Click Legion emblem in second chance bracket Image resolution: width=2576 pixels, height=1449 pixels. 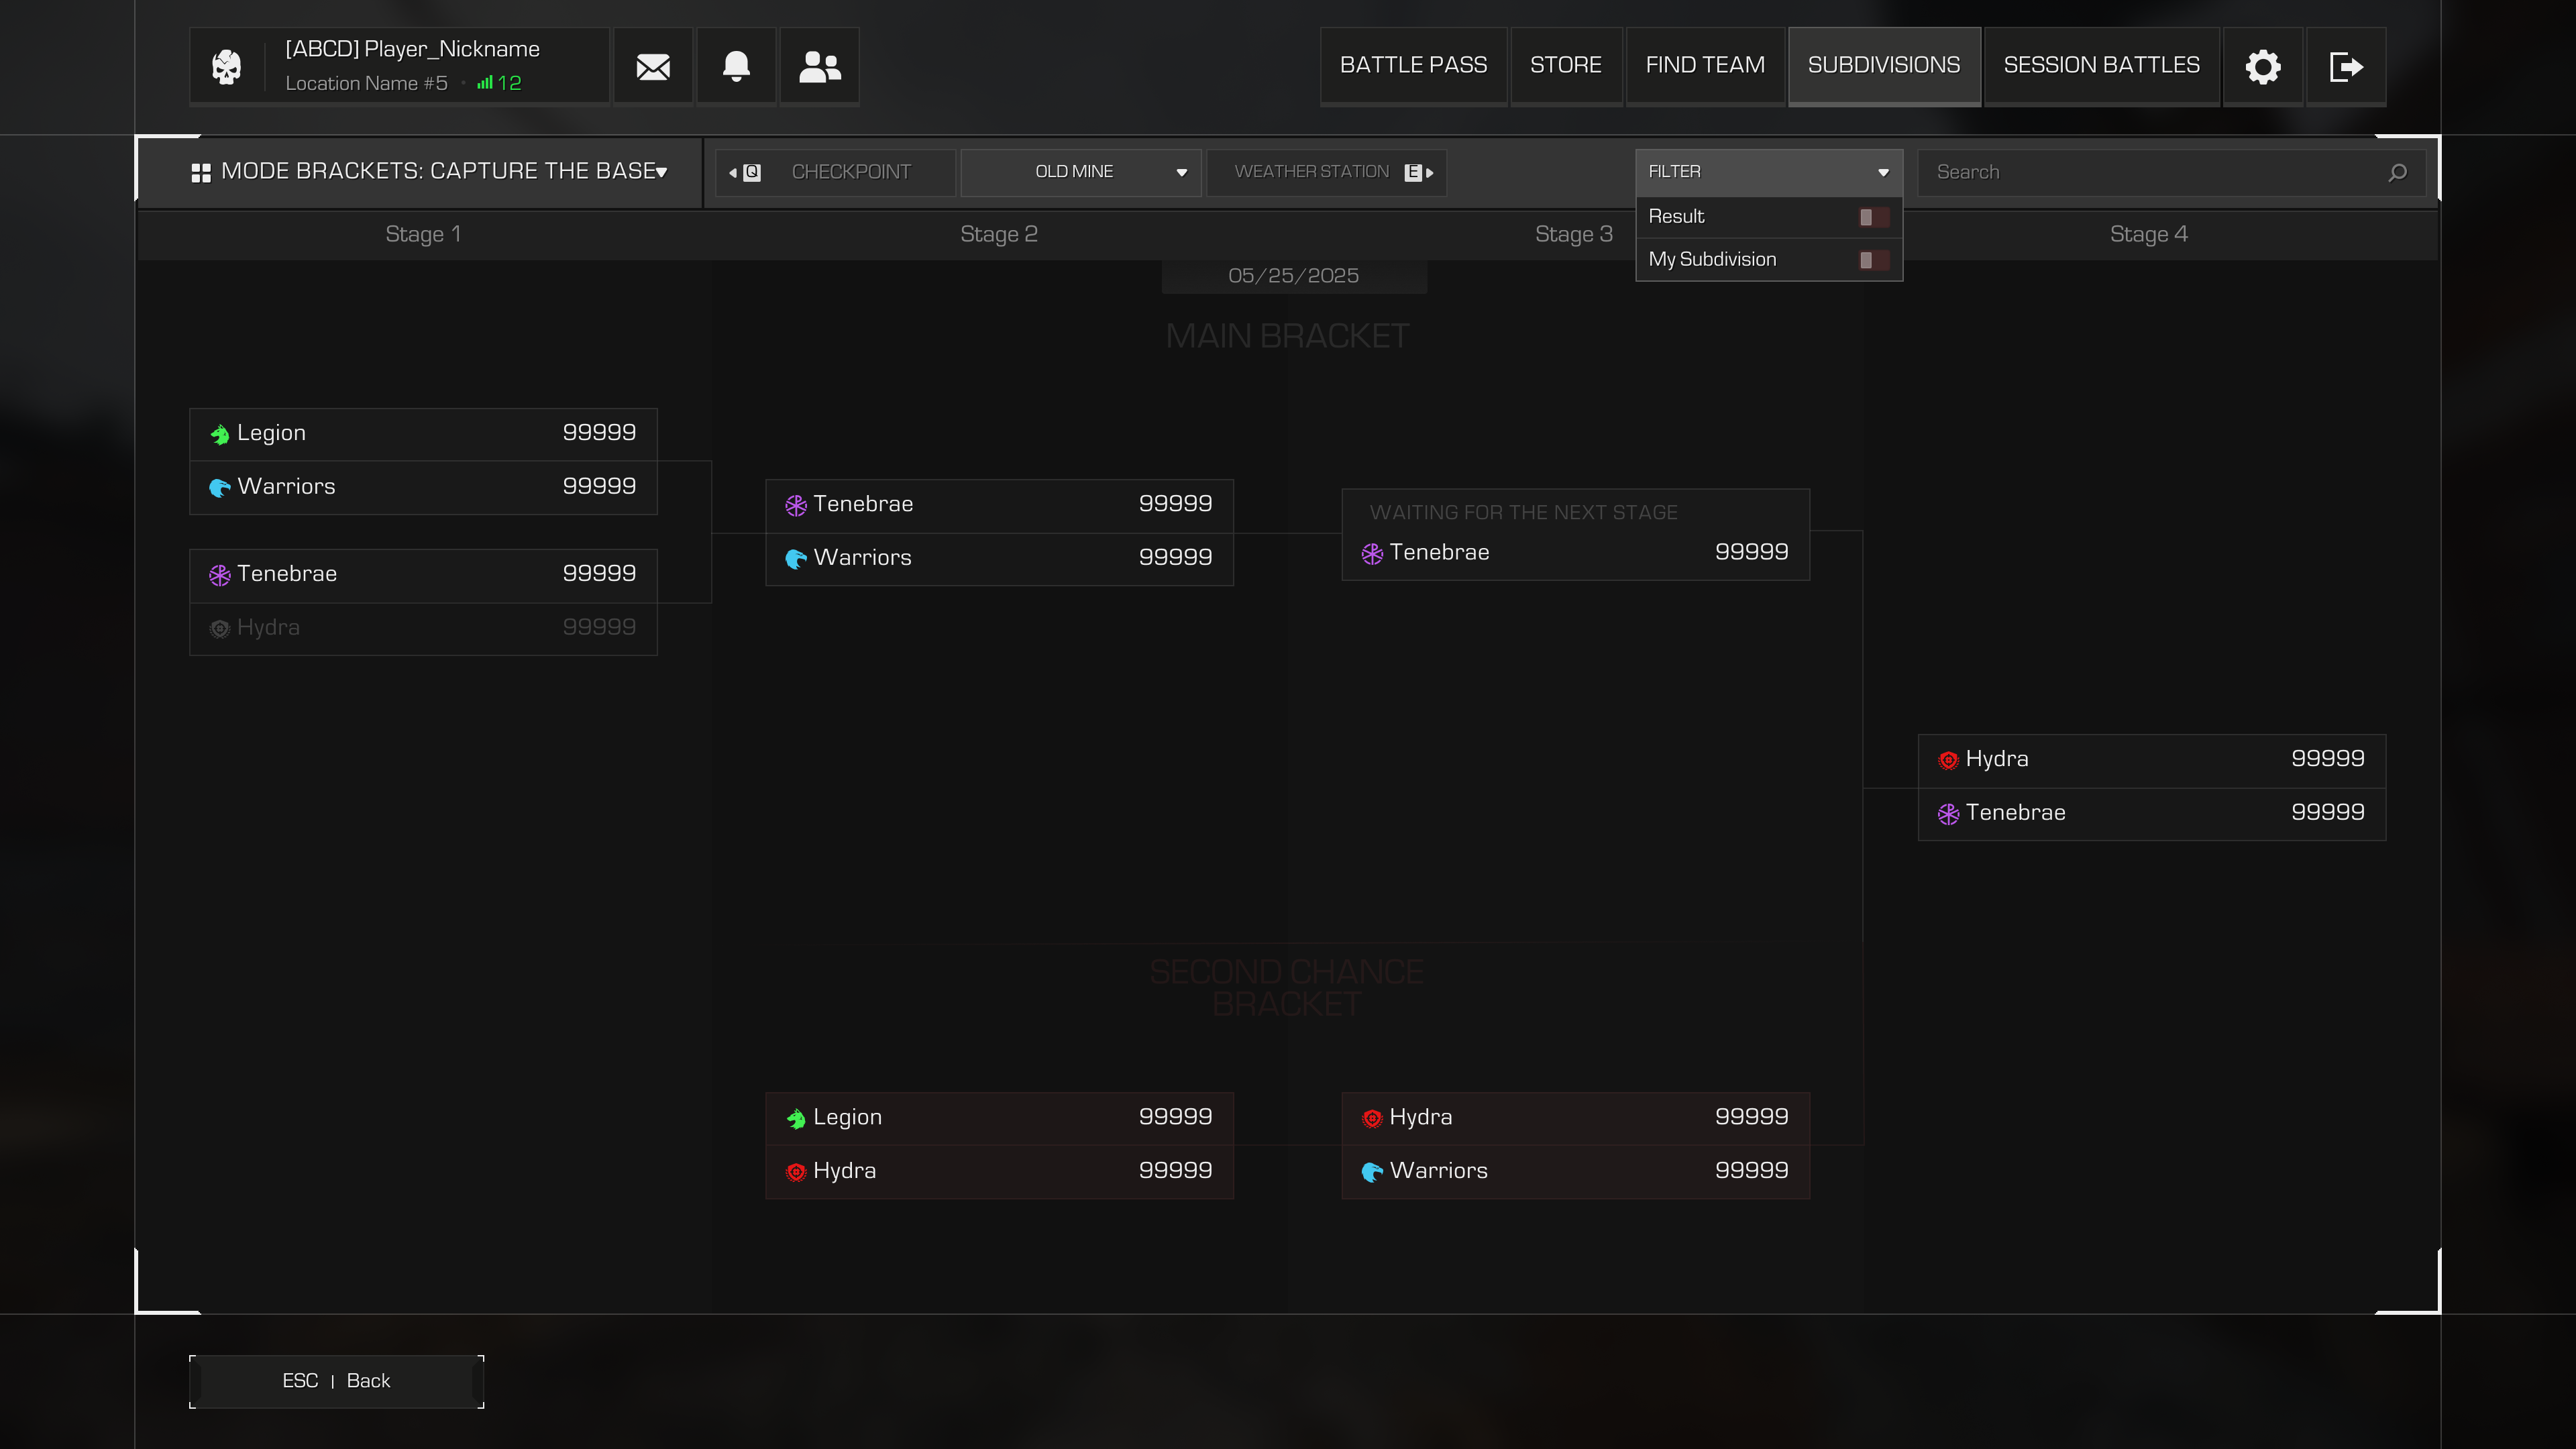coord(796,1118)
